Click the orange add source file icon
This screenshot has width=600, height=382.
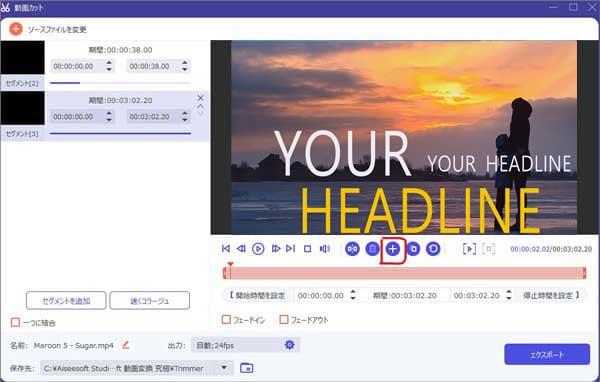tap(16, 29)
